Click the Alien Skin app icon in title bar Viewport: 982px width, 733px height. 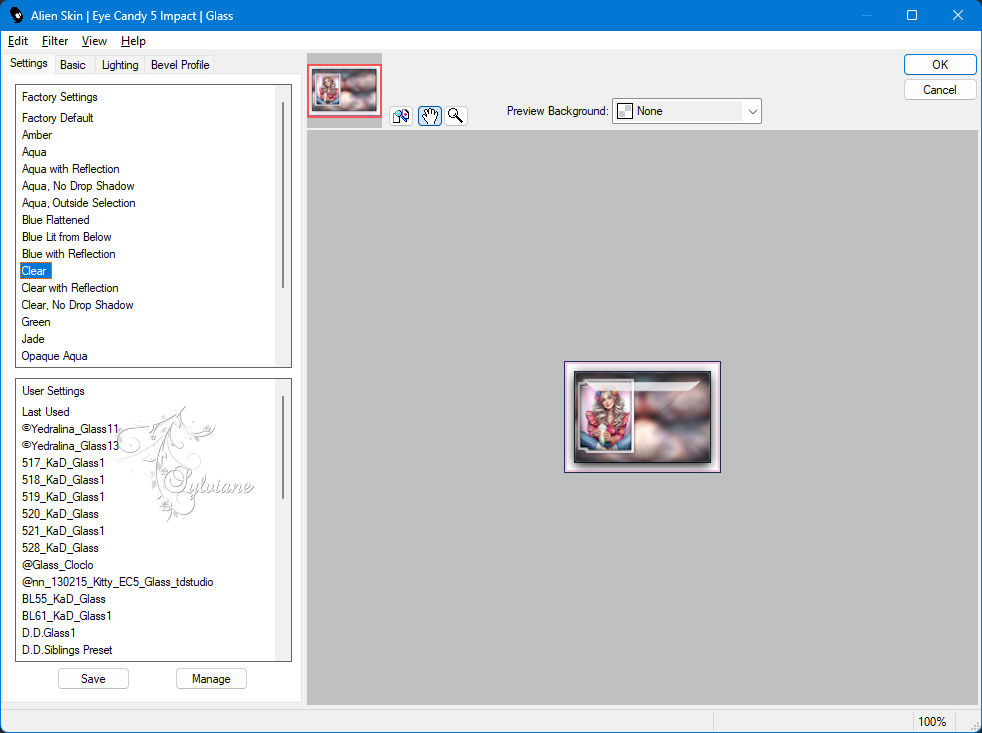[x=16, y=15]
